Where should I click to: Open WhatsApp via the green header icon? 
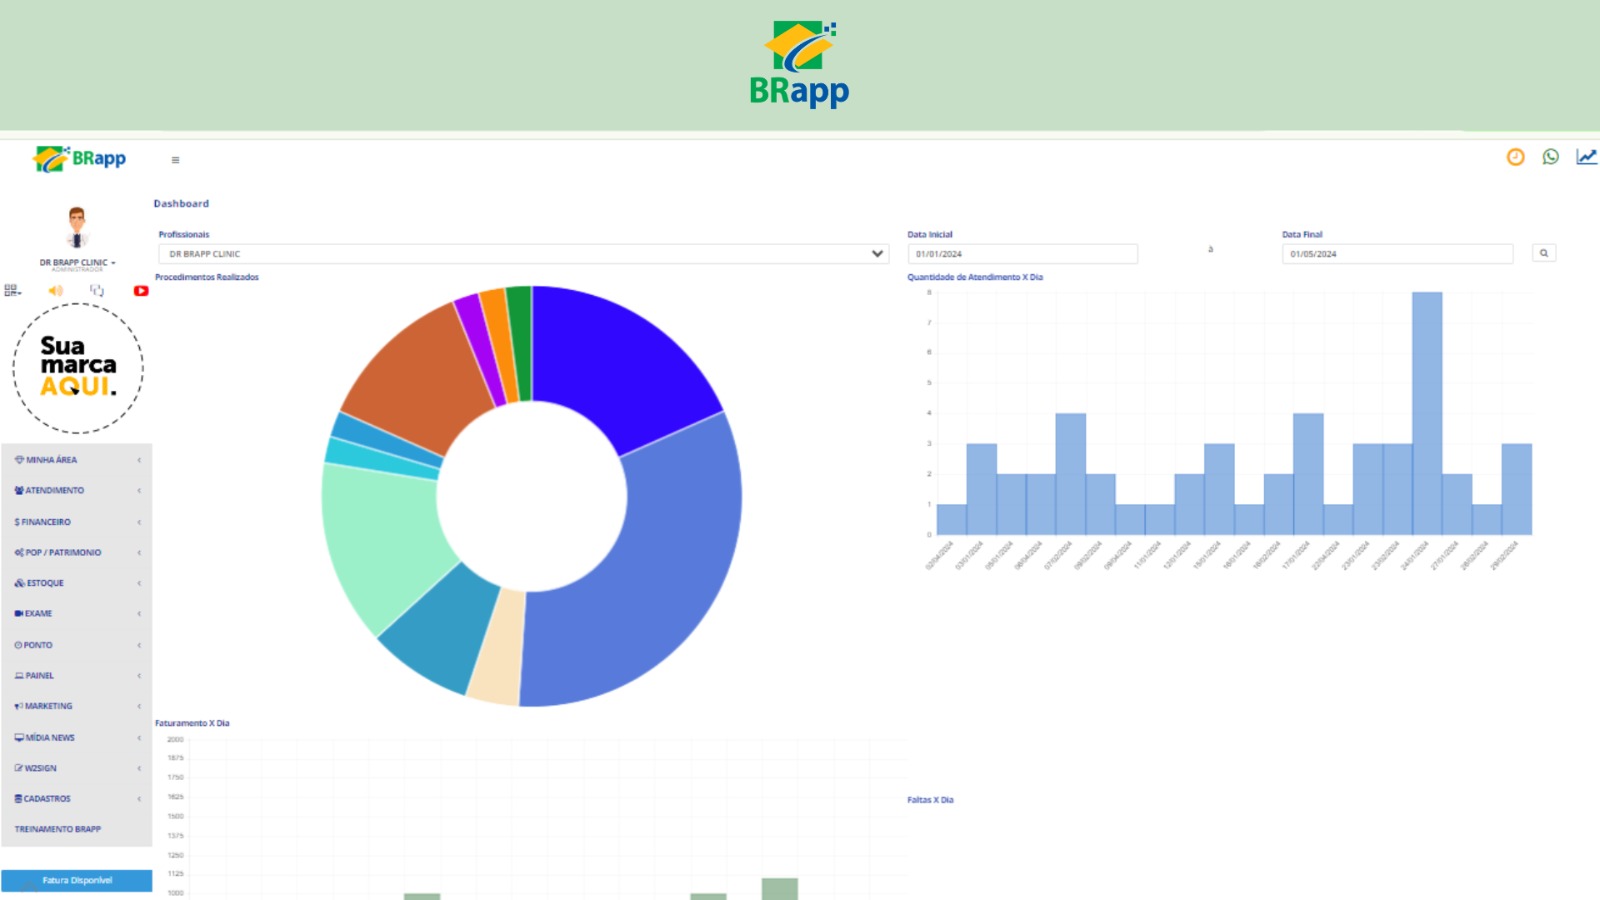point(1550,157)
